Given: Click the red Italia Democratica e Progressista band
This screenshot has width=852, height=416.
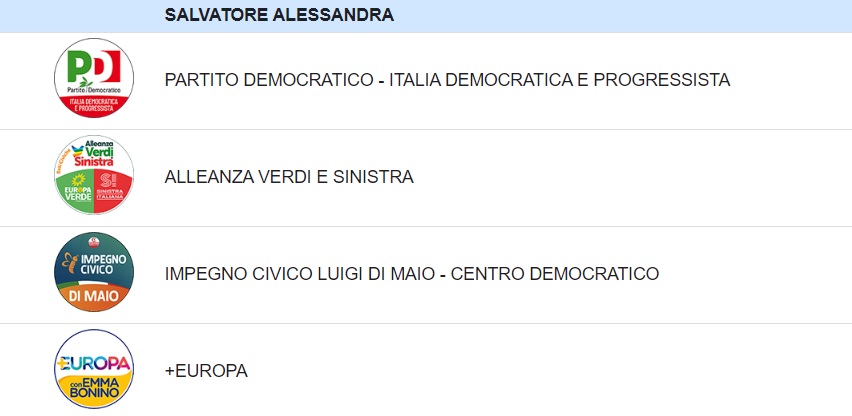Looking at the screenshot, I should [x=94, y=106].
